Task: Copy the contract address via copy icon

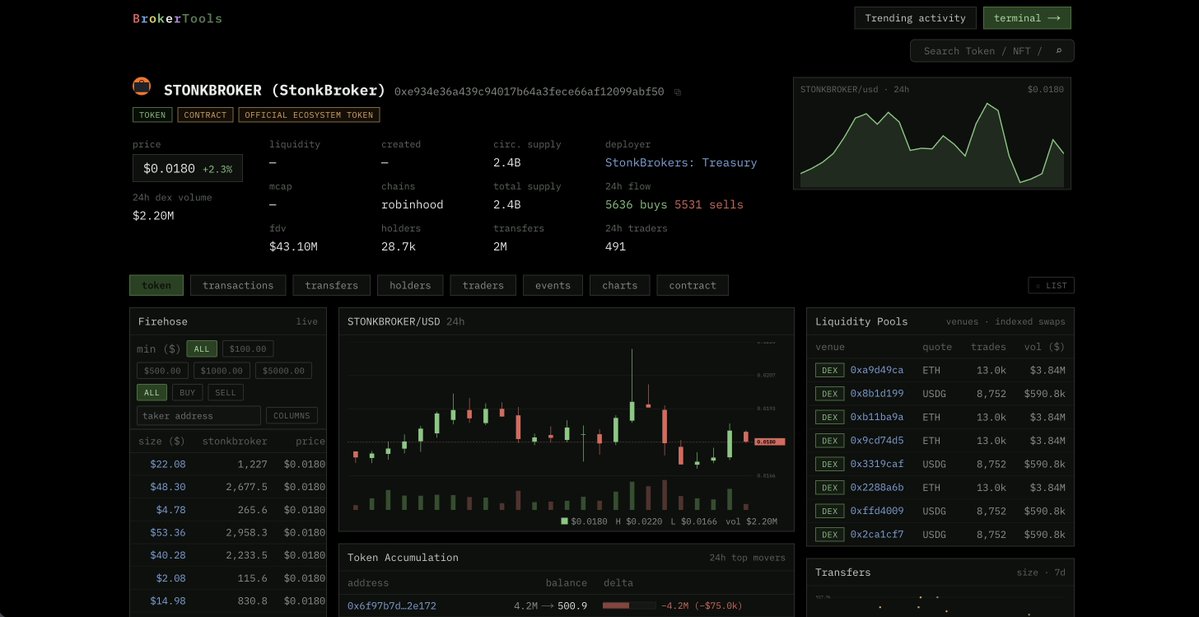Action: click(x=677, y=92)
